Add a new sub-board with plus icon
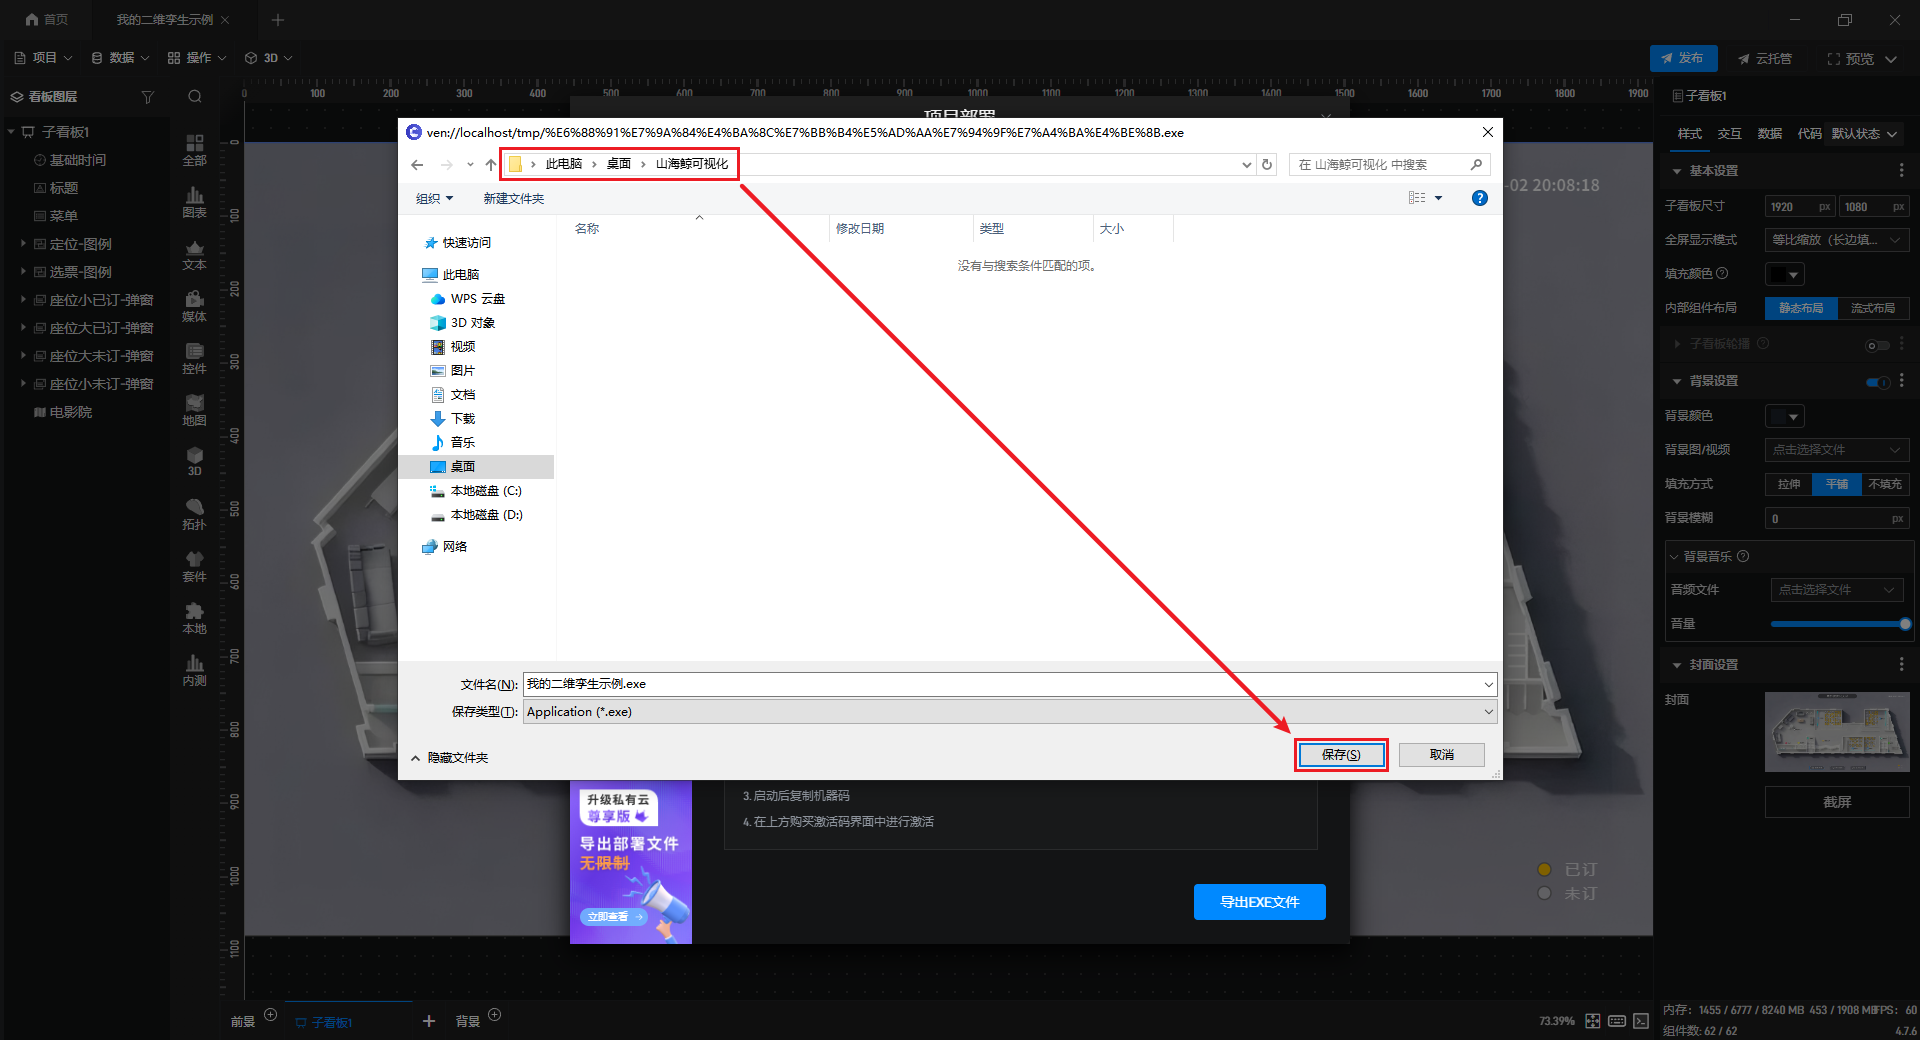 tap(429, 1021)
